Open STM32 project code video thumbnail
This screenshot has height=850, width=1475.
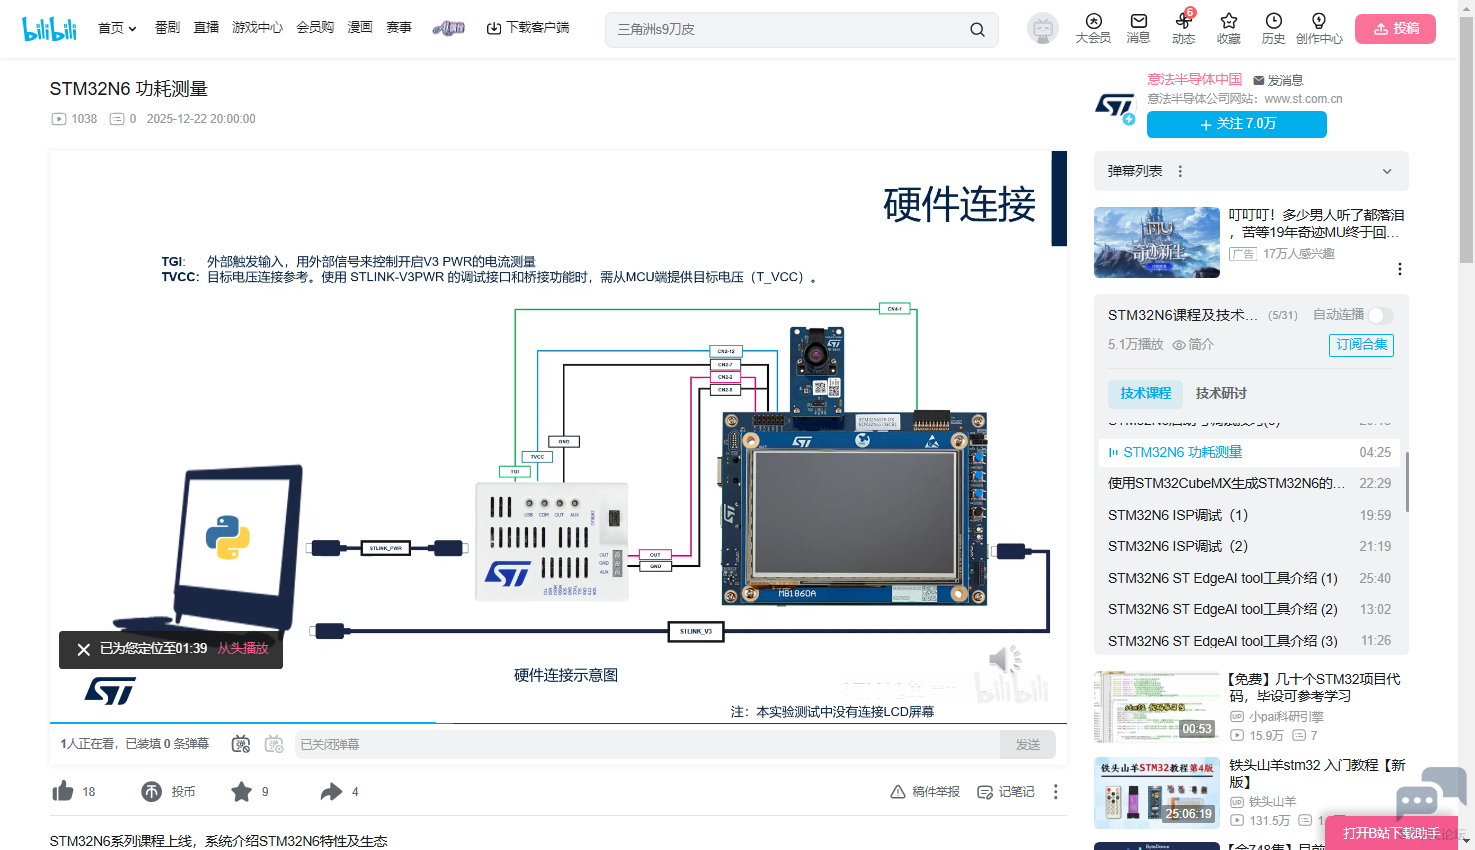1157,707
